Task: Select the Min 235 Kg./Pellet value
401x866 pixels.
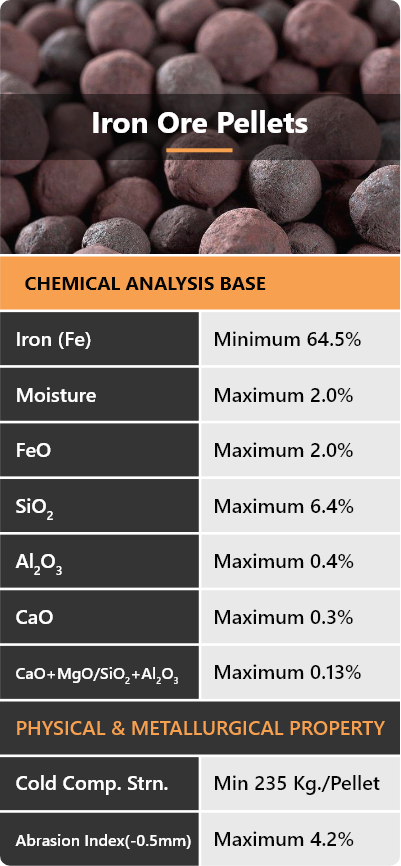Action: pos(297,784)
